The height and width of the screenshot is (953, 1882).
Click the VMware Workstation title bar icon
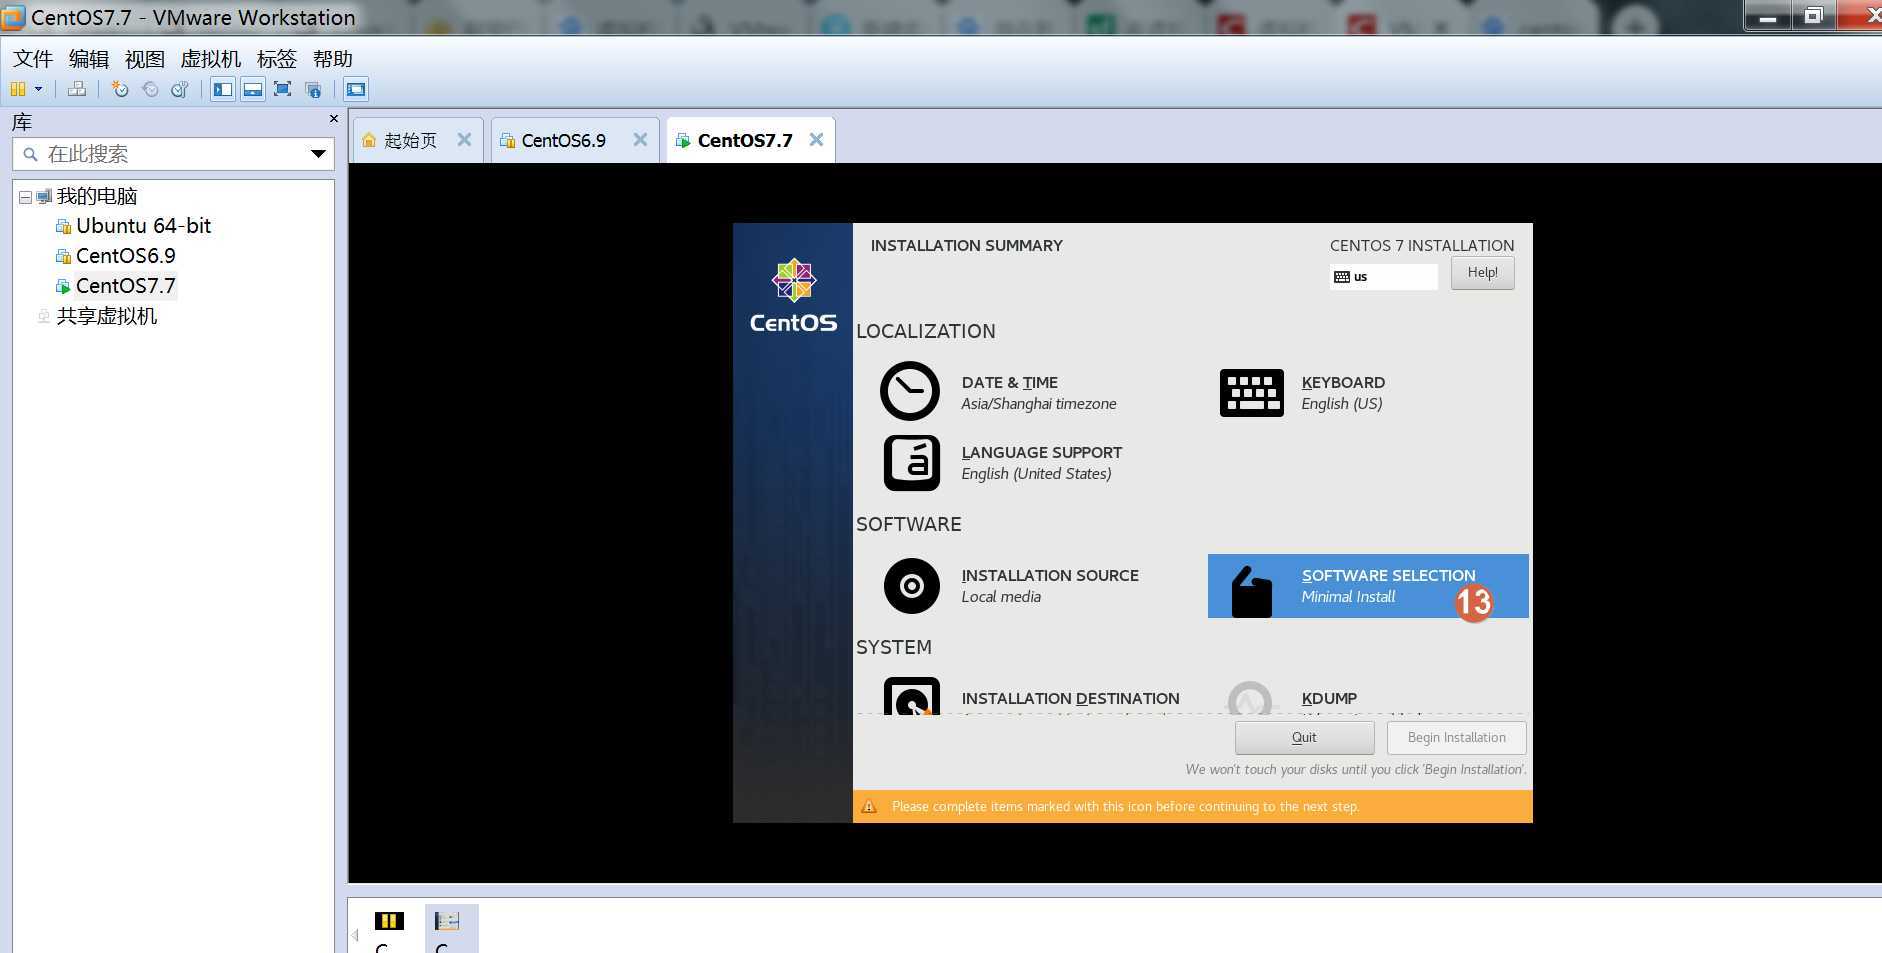[12, 17]
